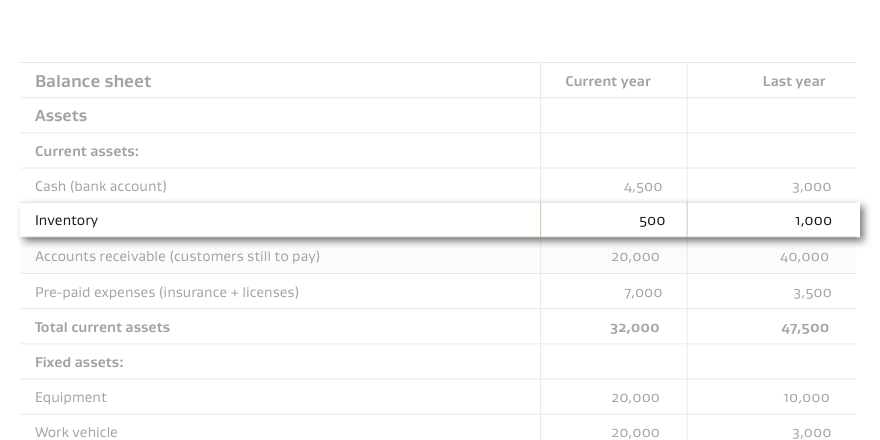The height and width of the screenshot is (440, 880).
Task: Click Work vehicle last year value 3,000
Action: tap(811, 432)
